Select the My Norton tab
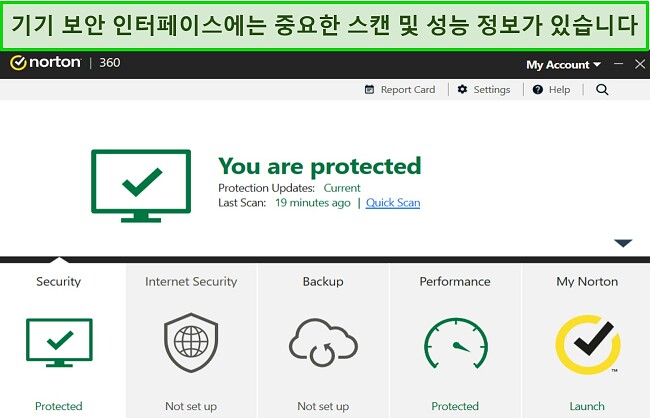 pyautogui.click(x=586, y=341)
